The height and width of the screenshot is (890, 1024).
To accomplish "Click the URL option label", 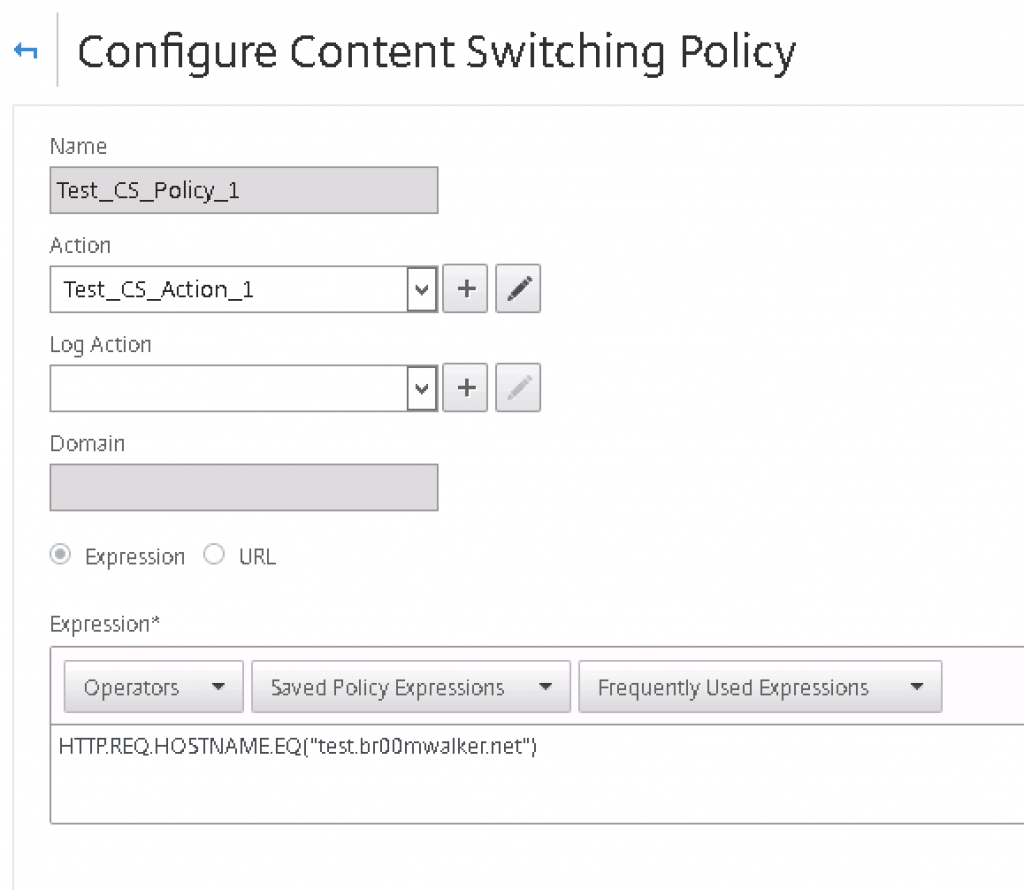I will pyautogui.click(x=257, y=556).
